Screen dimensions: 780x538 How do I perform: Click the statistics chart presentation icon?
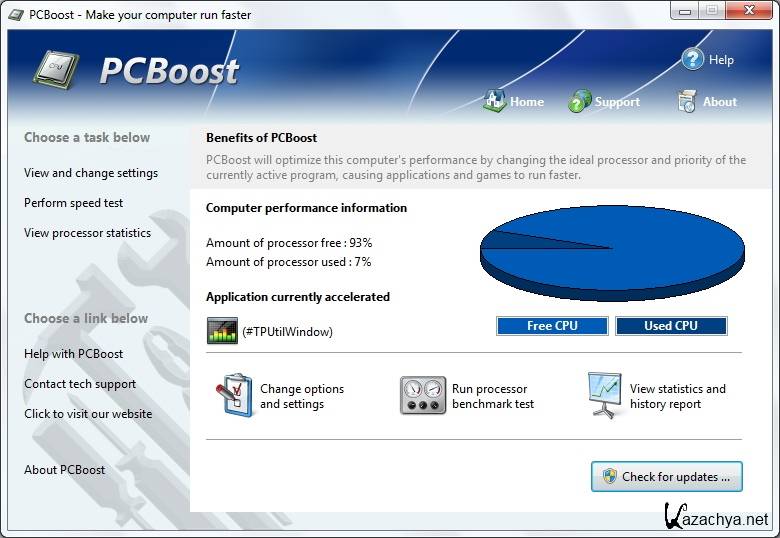pyautogui.click(x=604, y=396)
